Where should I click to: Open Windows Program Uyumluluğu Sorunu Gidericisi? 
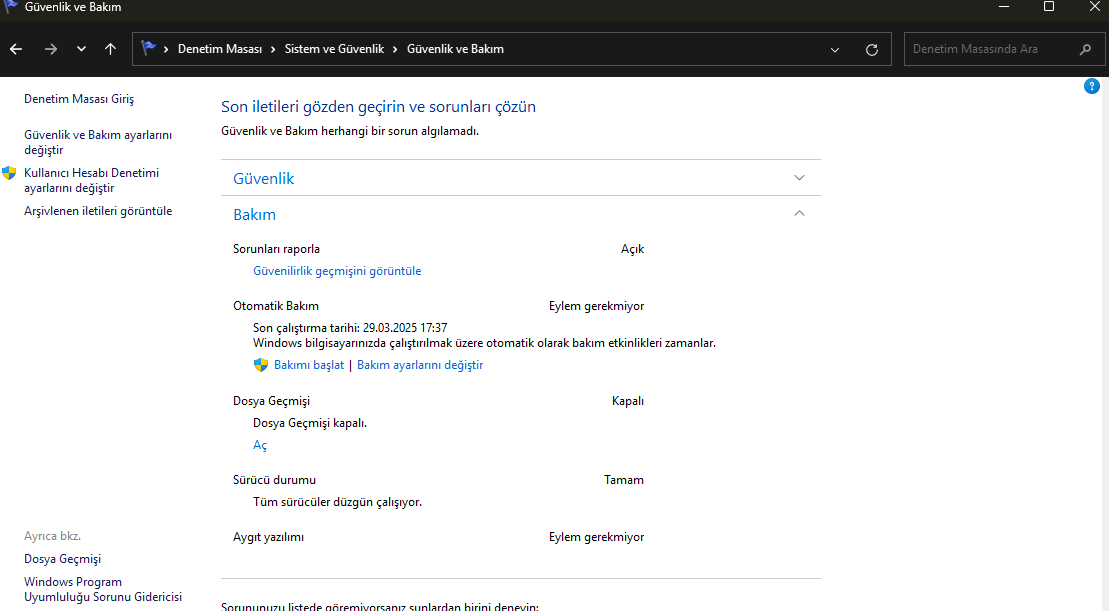click(x=103, y=589)
